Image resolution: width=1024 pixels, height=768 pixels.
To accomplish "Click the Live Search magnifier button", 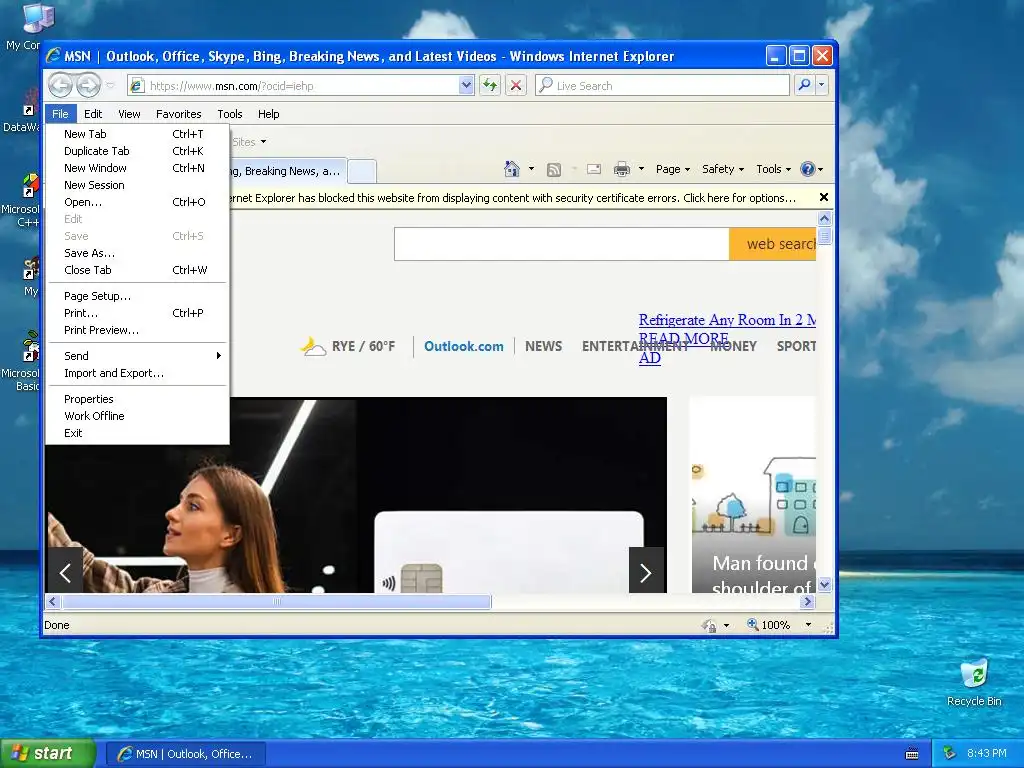I will pos(805,85).
